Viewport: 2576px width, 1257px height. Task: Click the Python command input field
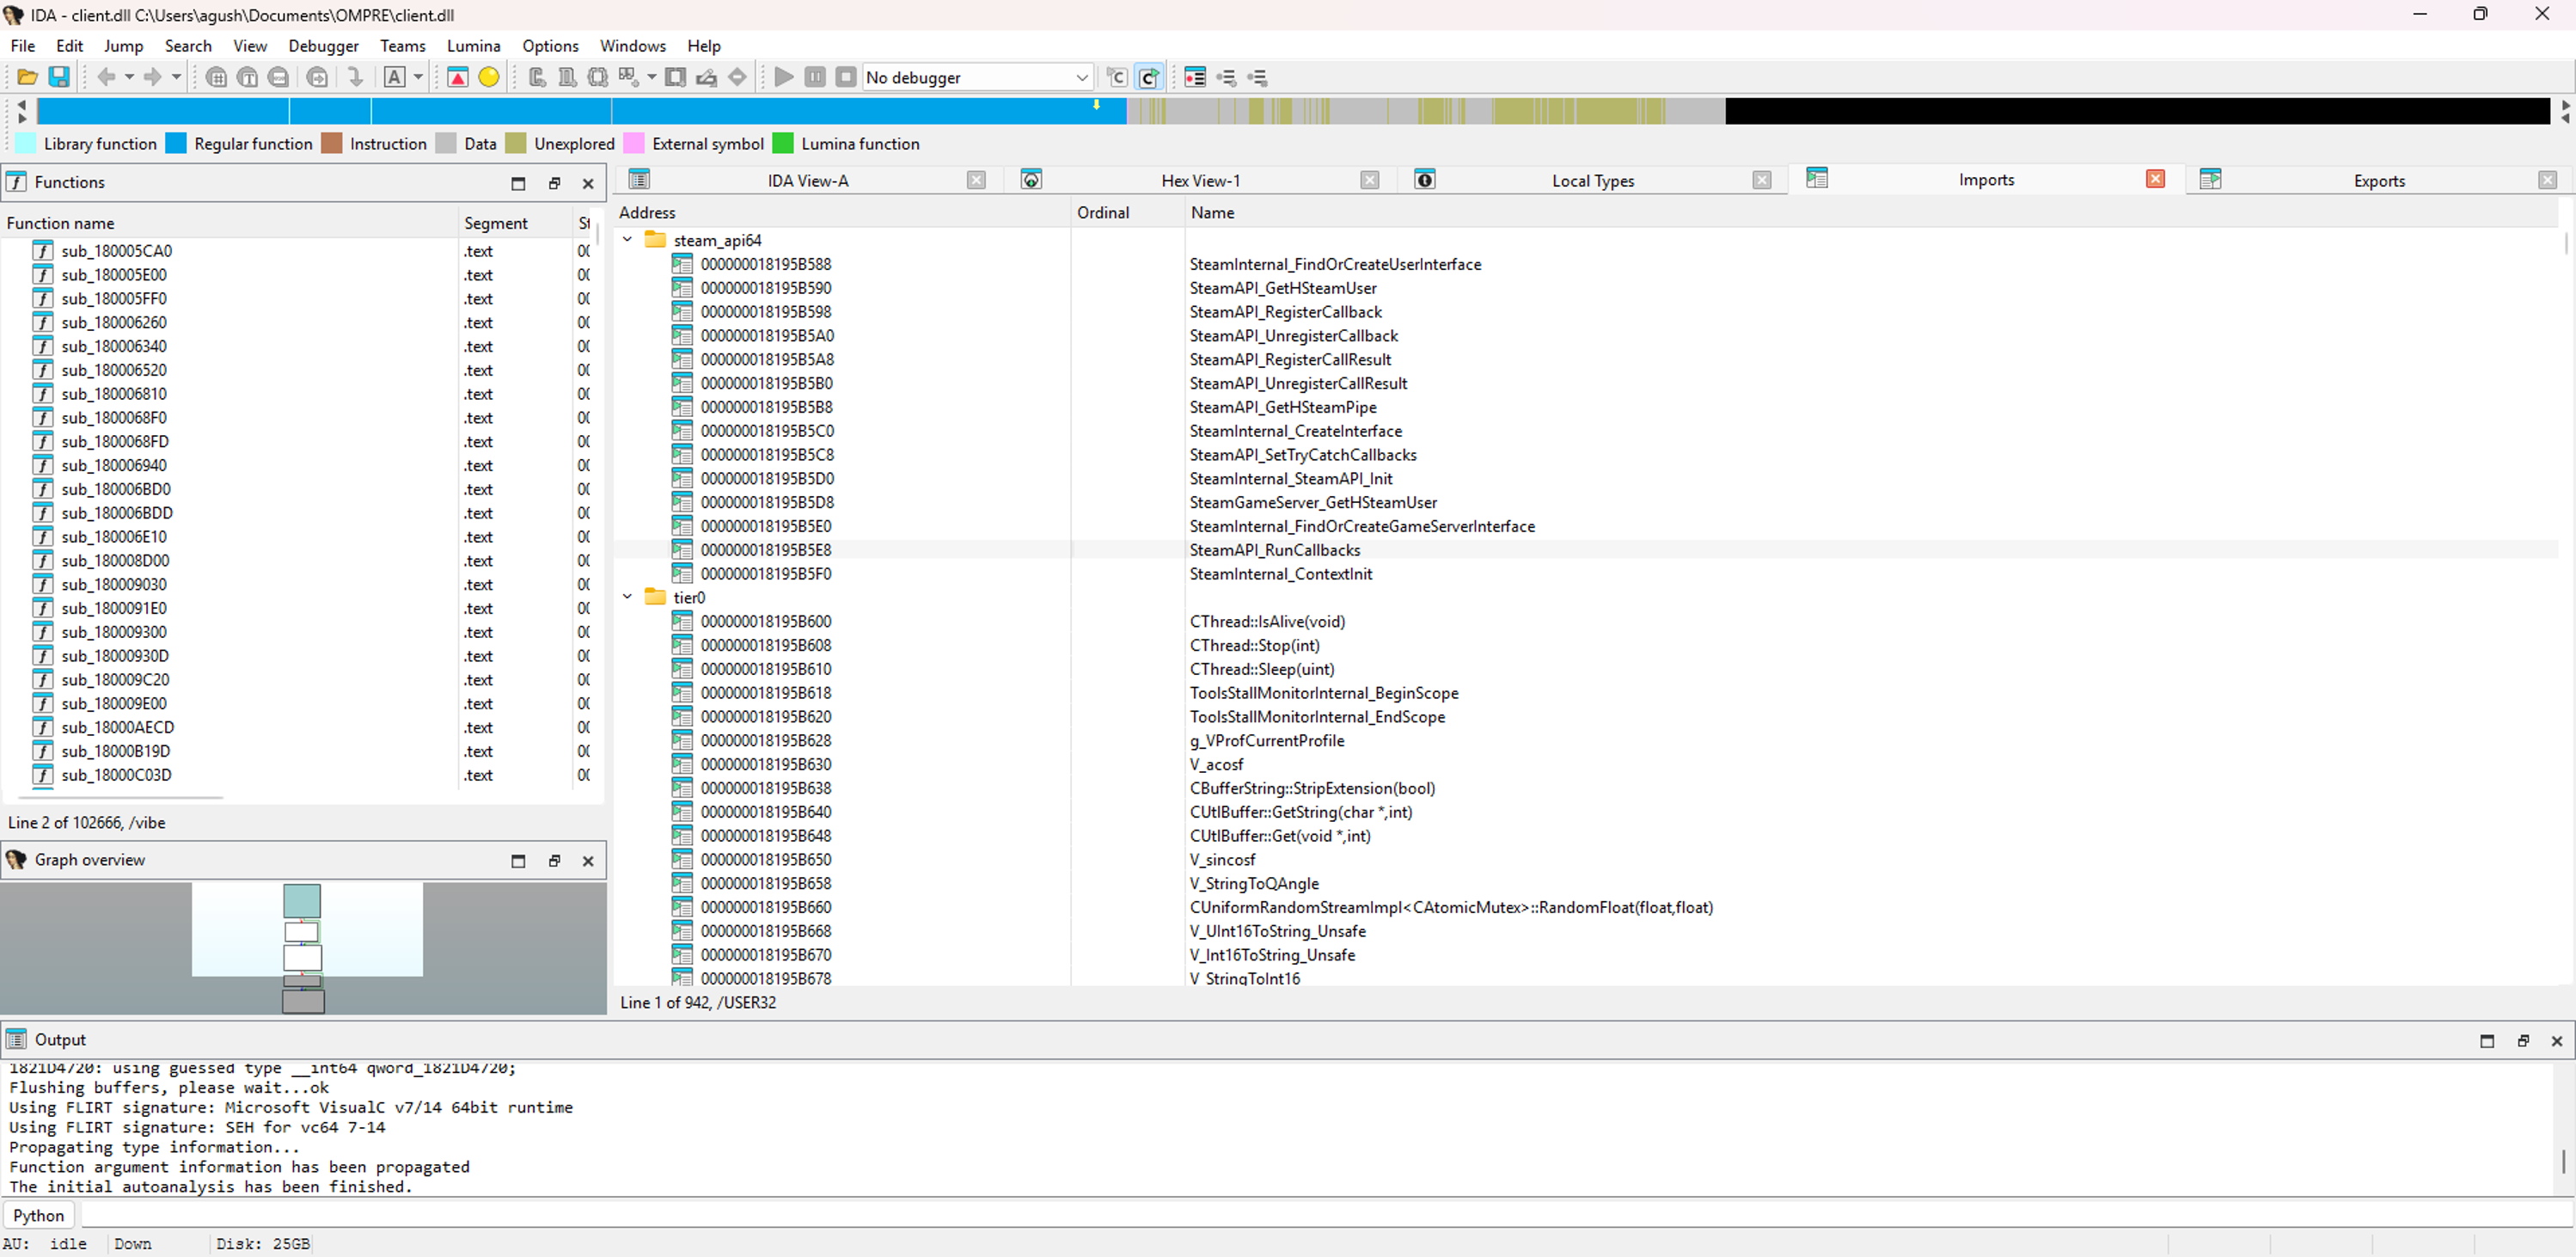pos(1325,1216)
